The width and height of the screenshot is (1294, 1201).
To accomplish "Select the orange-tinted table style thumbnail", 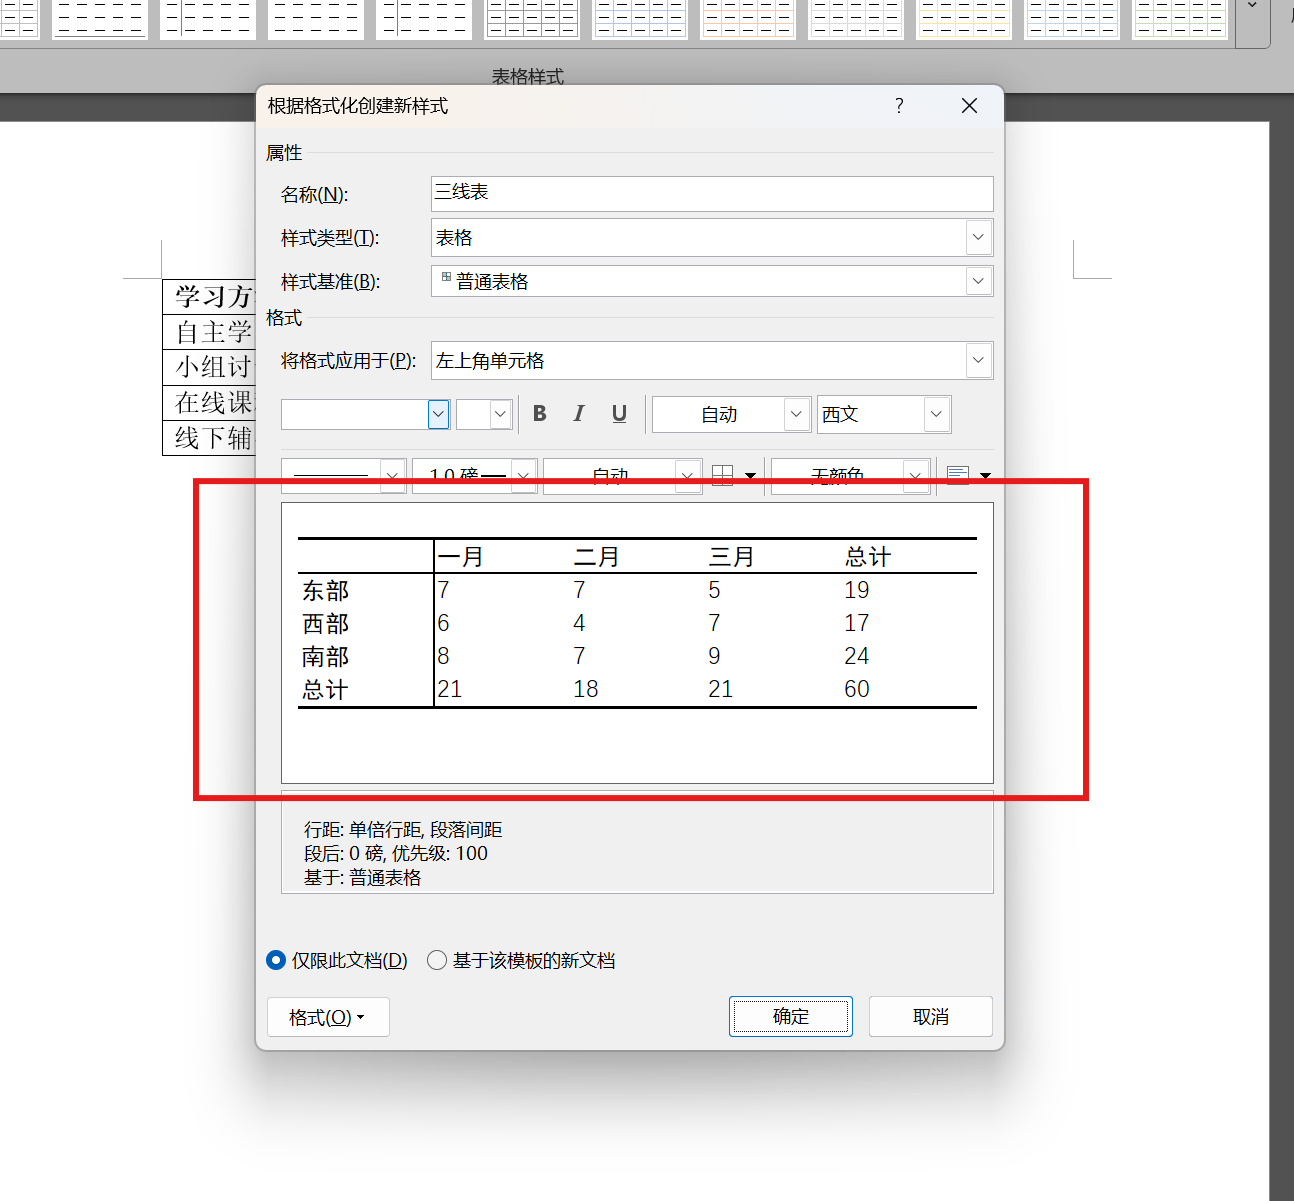I will pos(748,18).
